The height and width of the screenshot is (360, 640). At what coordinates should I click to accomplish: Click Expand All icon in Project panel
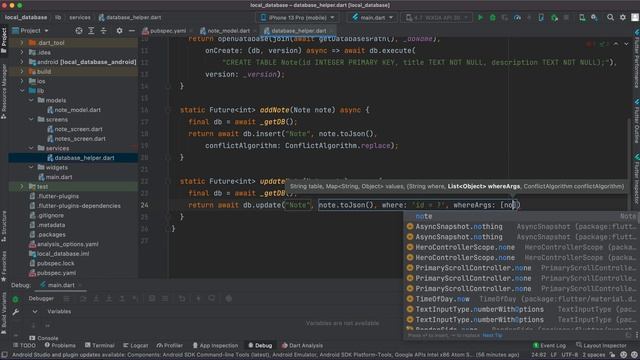[91, 31]
